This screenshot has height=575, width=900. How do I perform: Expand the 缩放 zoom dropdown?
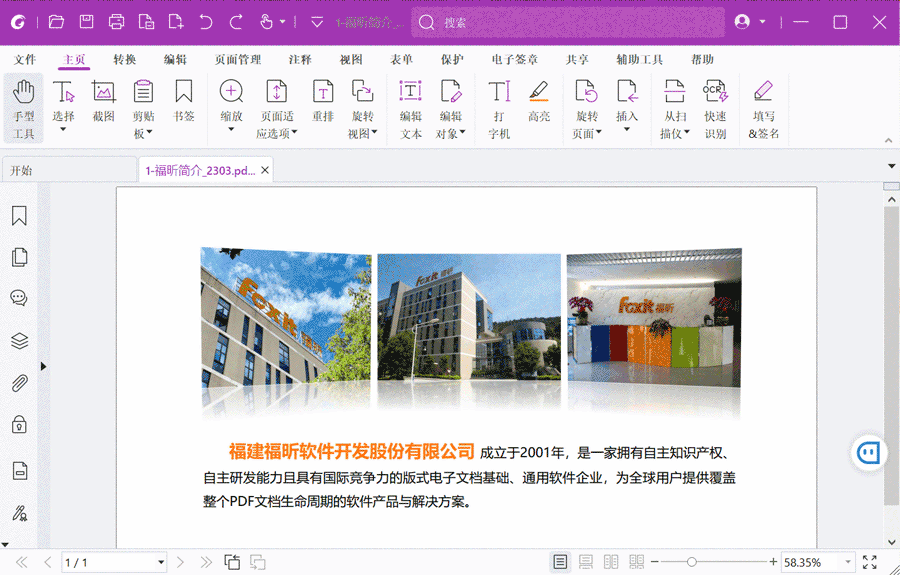click(x=231, y=130)
